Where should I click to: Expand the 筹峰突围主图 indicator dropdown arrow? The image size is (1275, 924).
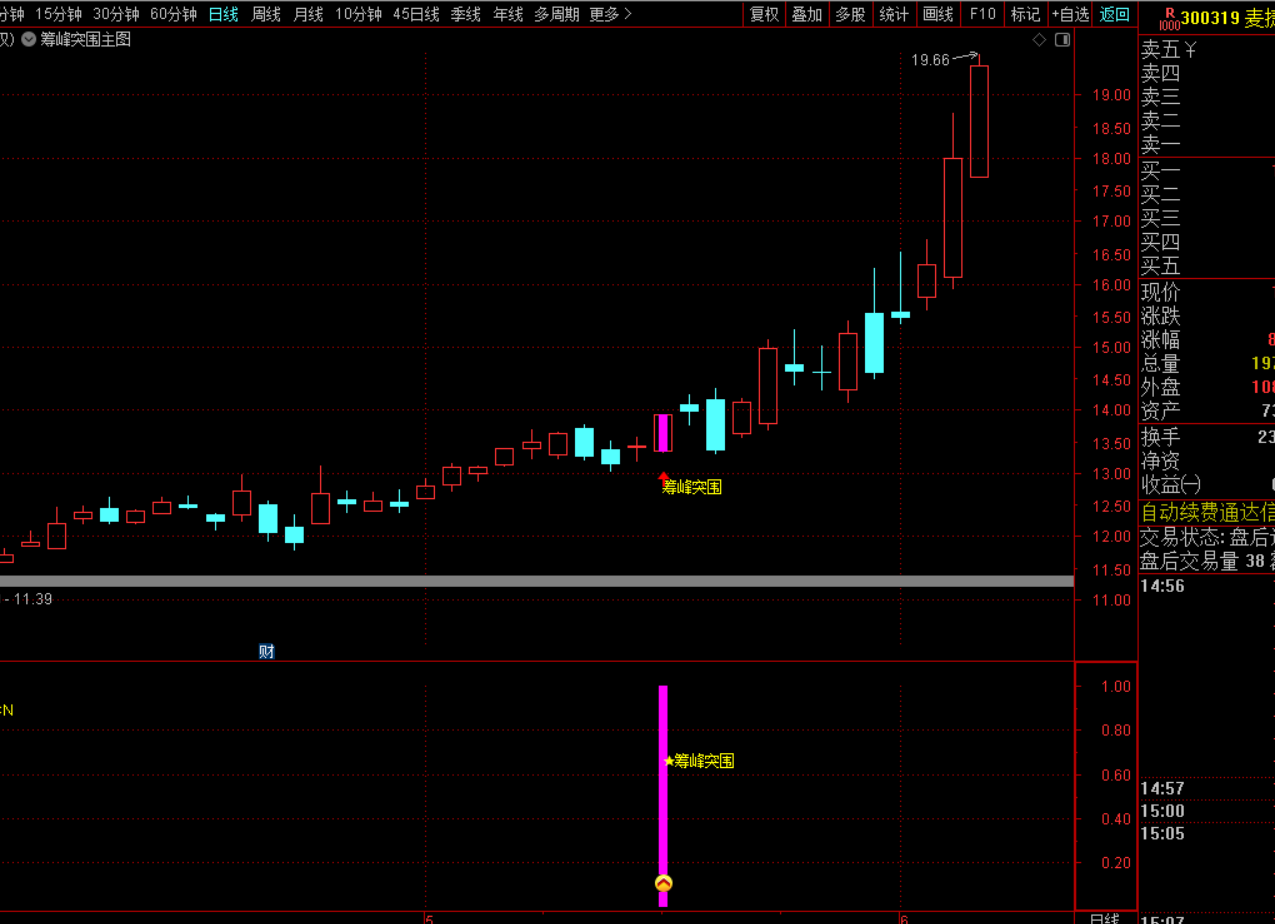coord(29,40)
